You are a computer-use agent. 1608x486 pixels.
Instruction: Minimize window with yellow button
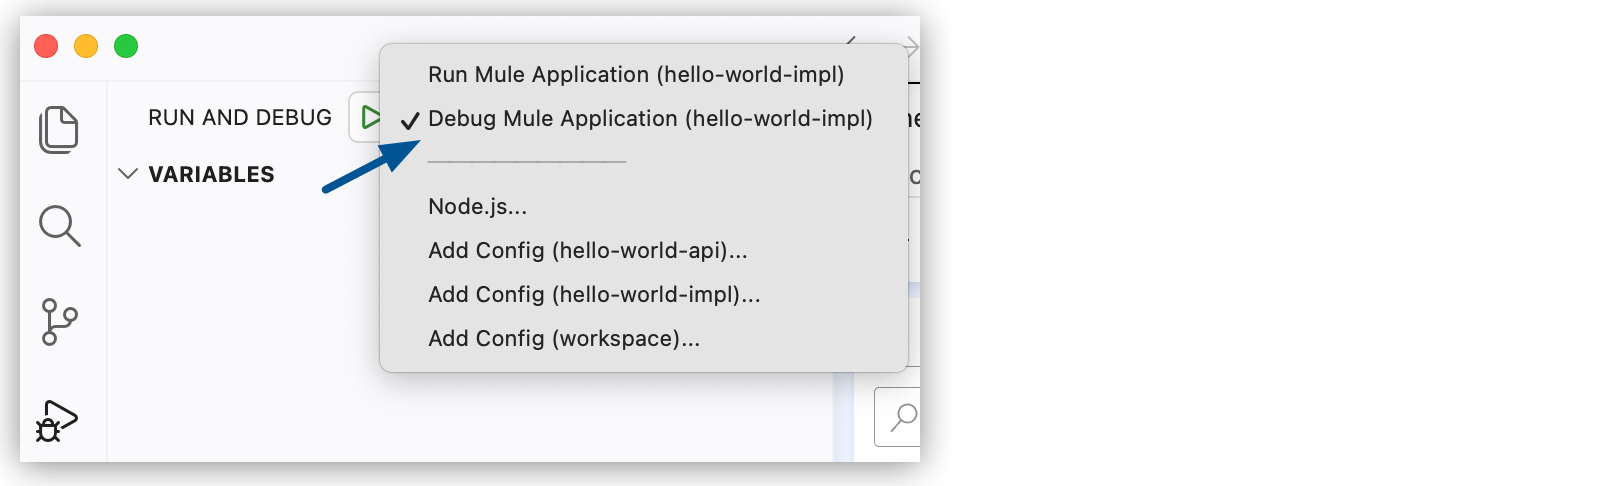point(86,46)
